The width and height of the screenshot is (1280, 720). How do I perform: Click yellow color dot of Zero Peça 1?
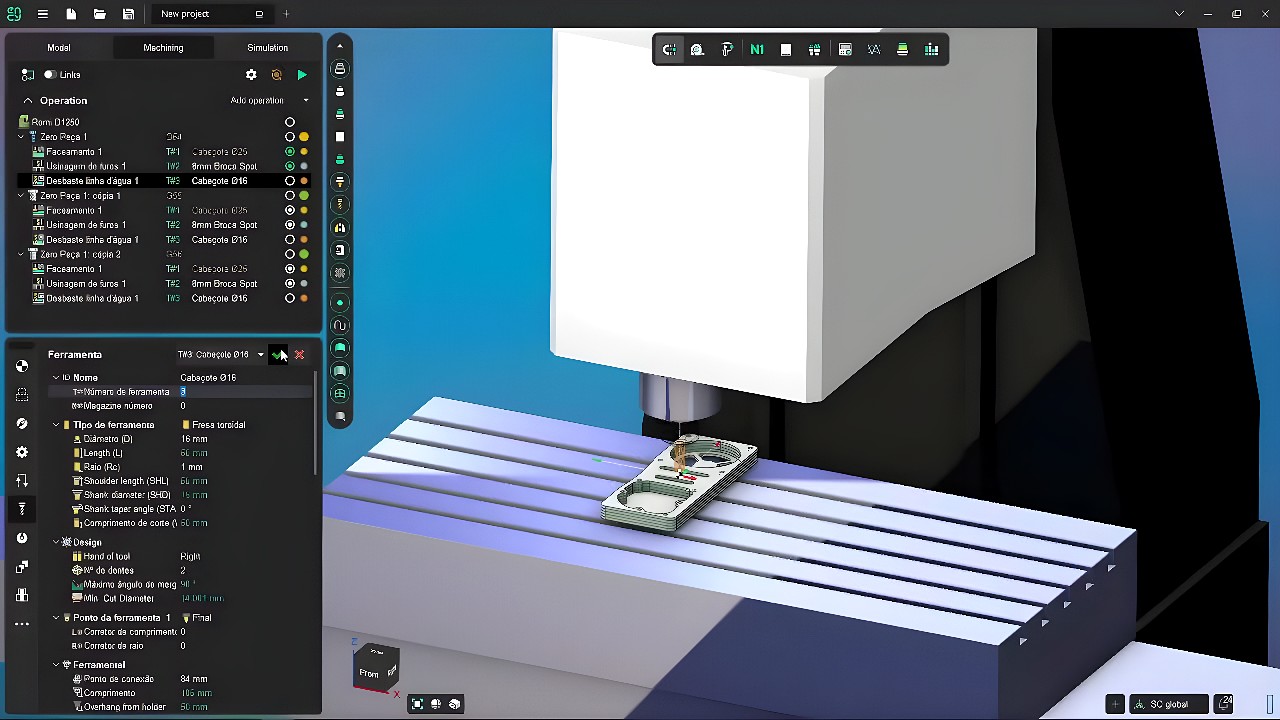click(x=304, y=137)
